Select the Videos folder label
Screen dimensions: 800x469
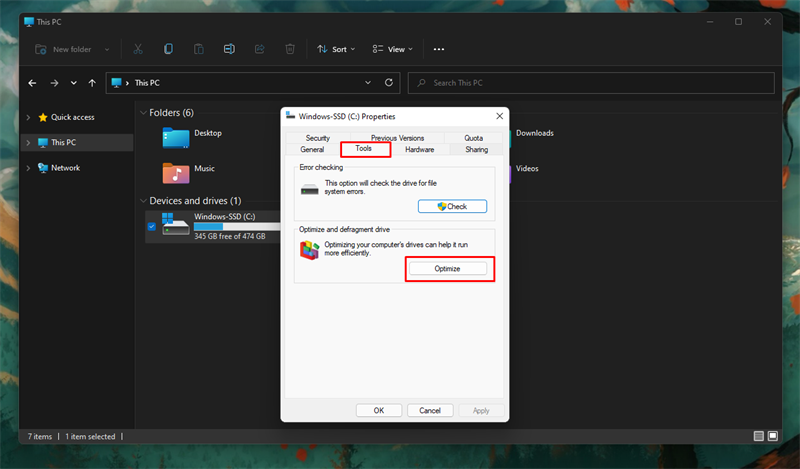(x=527, y=168)
